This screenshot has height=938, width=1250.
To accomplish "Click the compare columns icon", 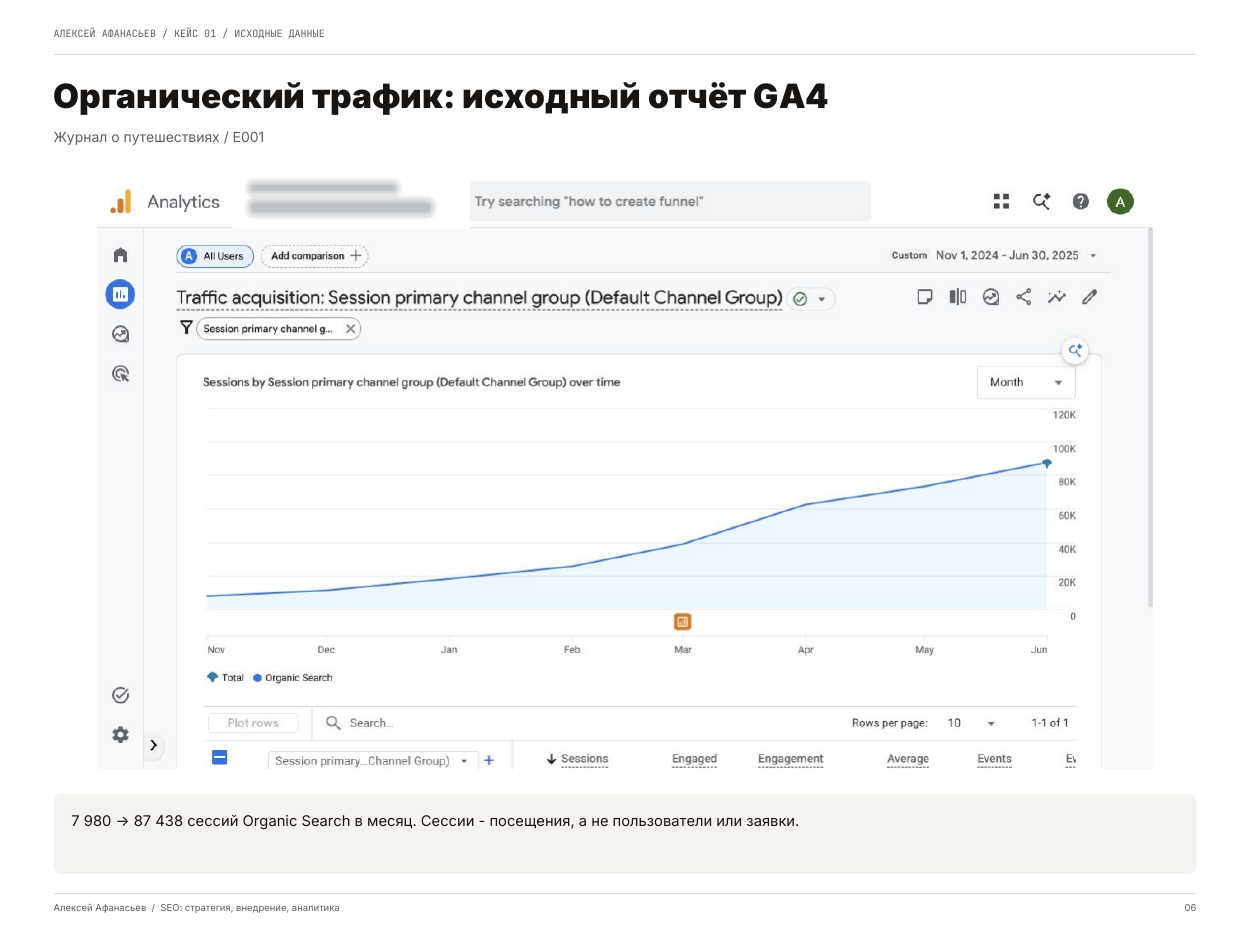I will (x=958, y=297).
